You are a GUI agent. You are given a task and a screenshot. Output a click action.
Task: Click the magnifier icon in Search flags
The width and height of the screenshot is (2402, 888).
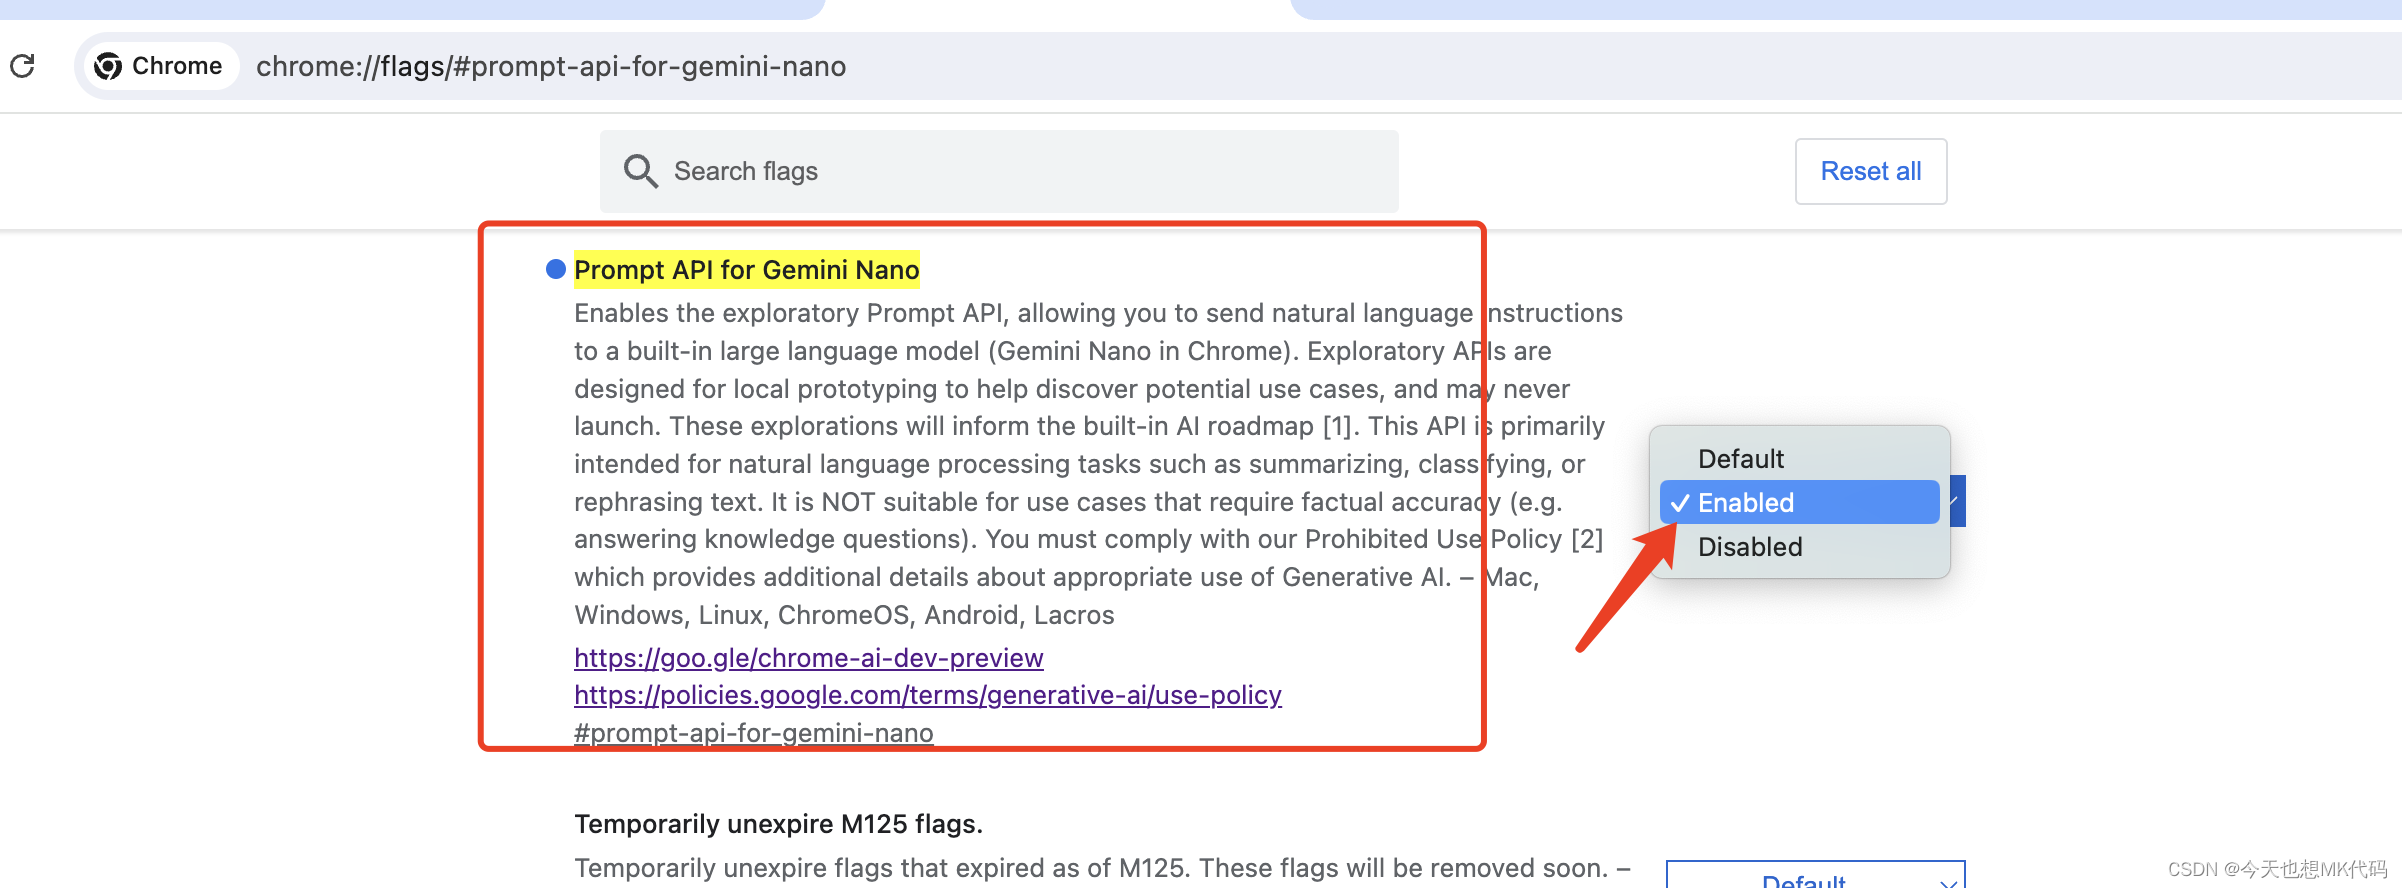tap(640, 171)
